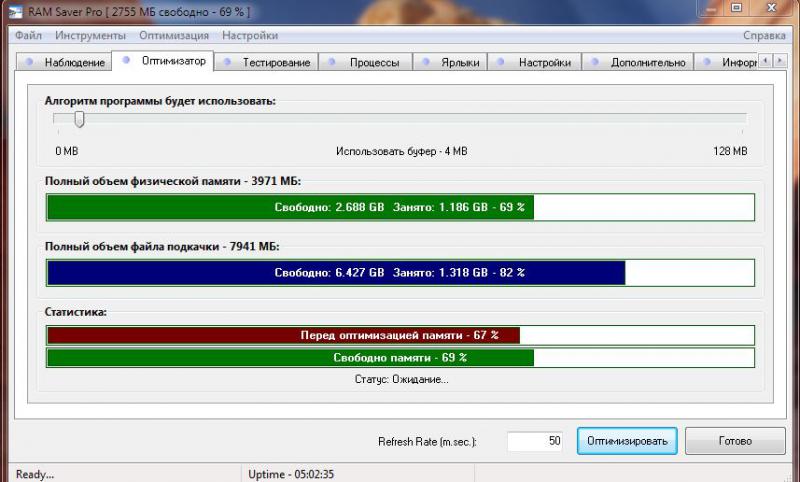Screen dimensions: 800x482
Task: Close the RAM Saver Pro window
Action: tap(772, 9)
